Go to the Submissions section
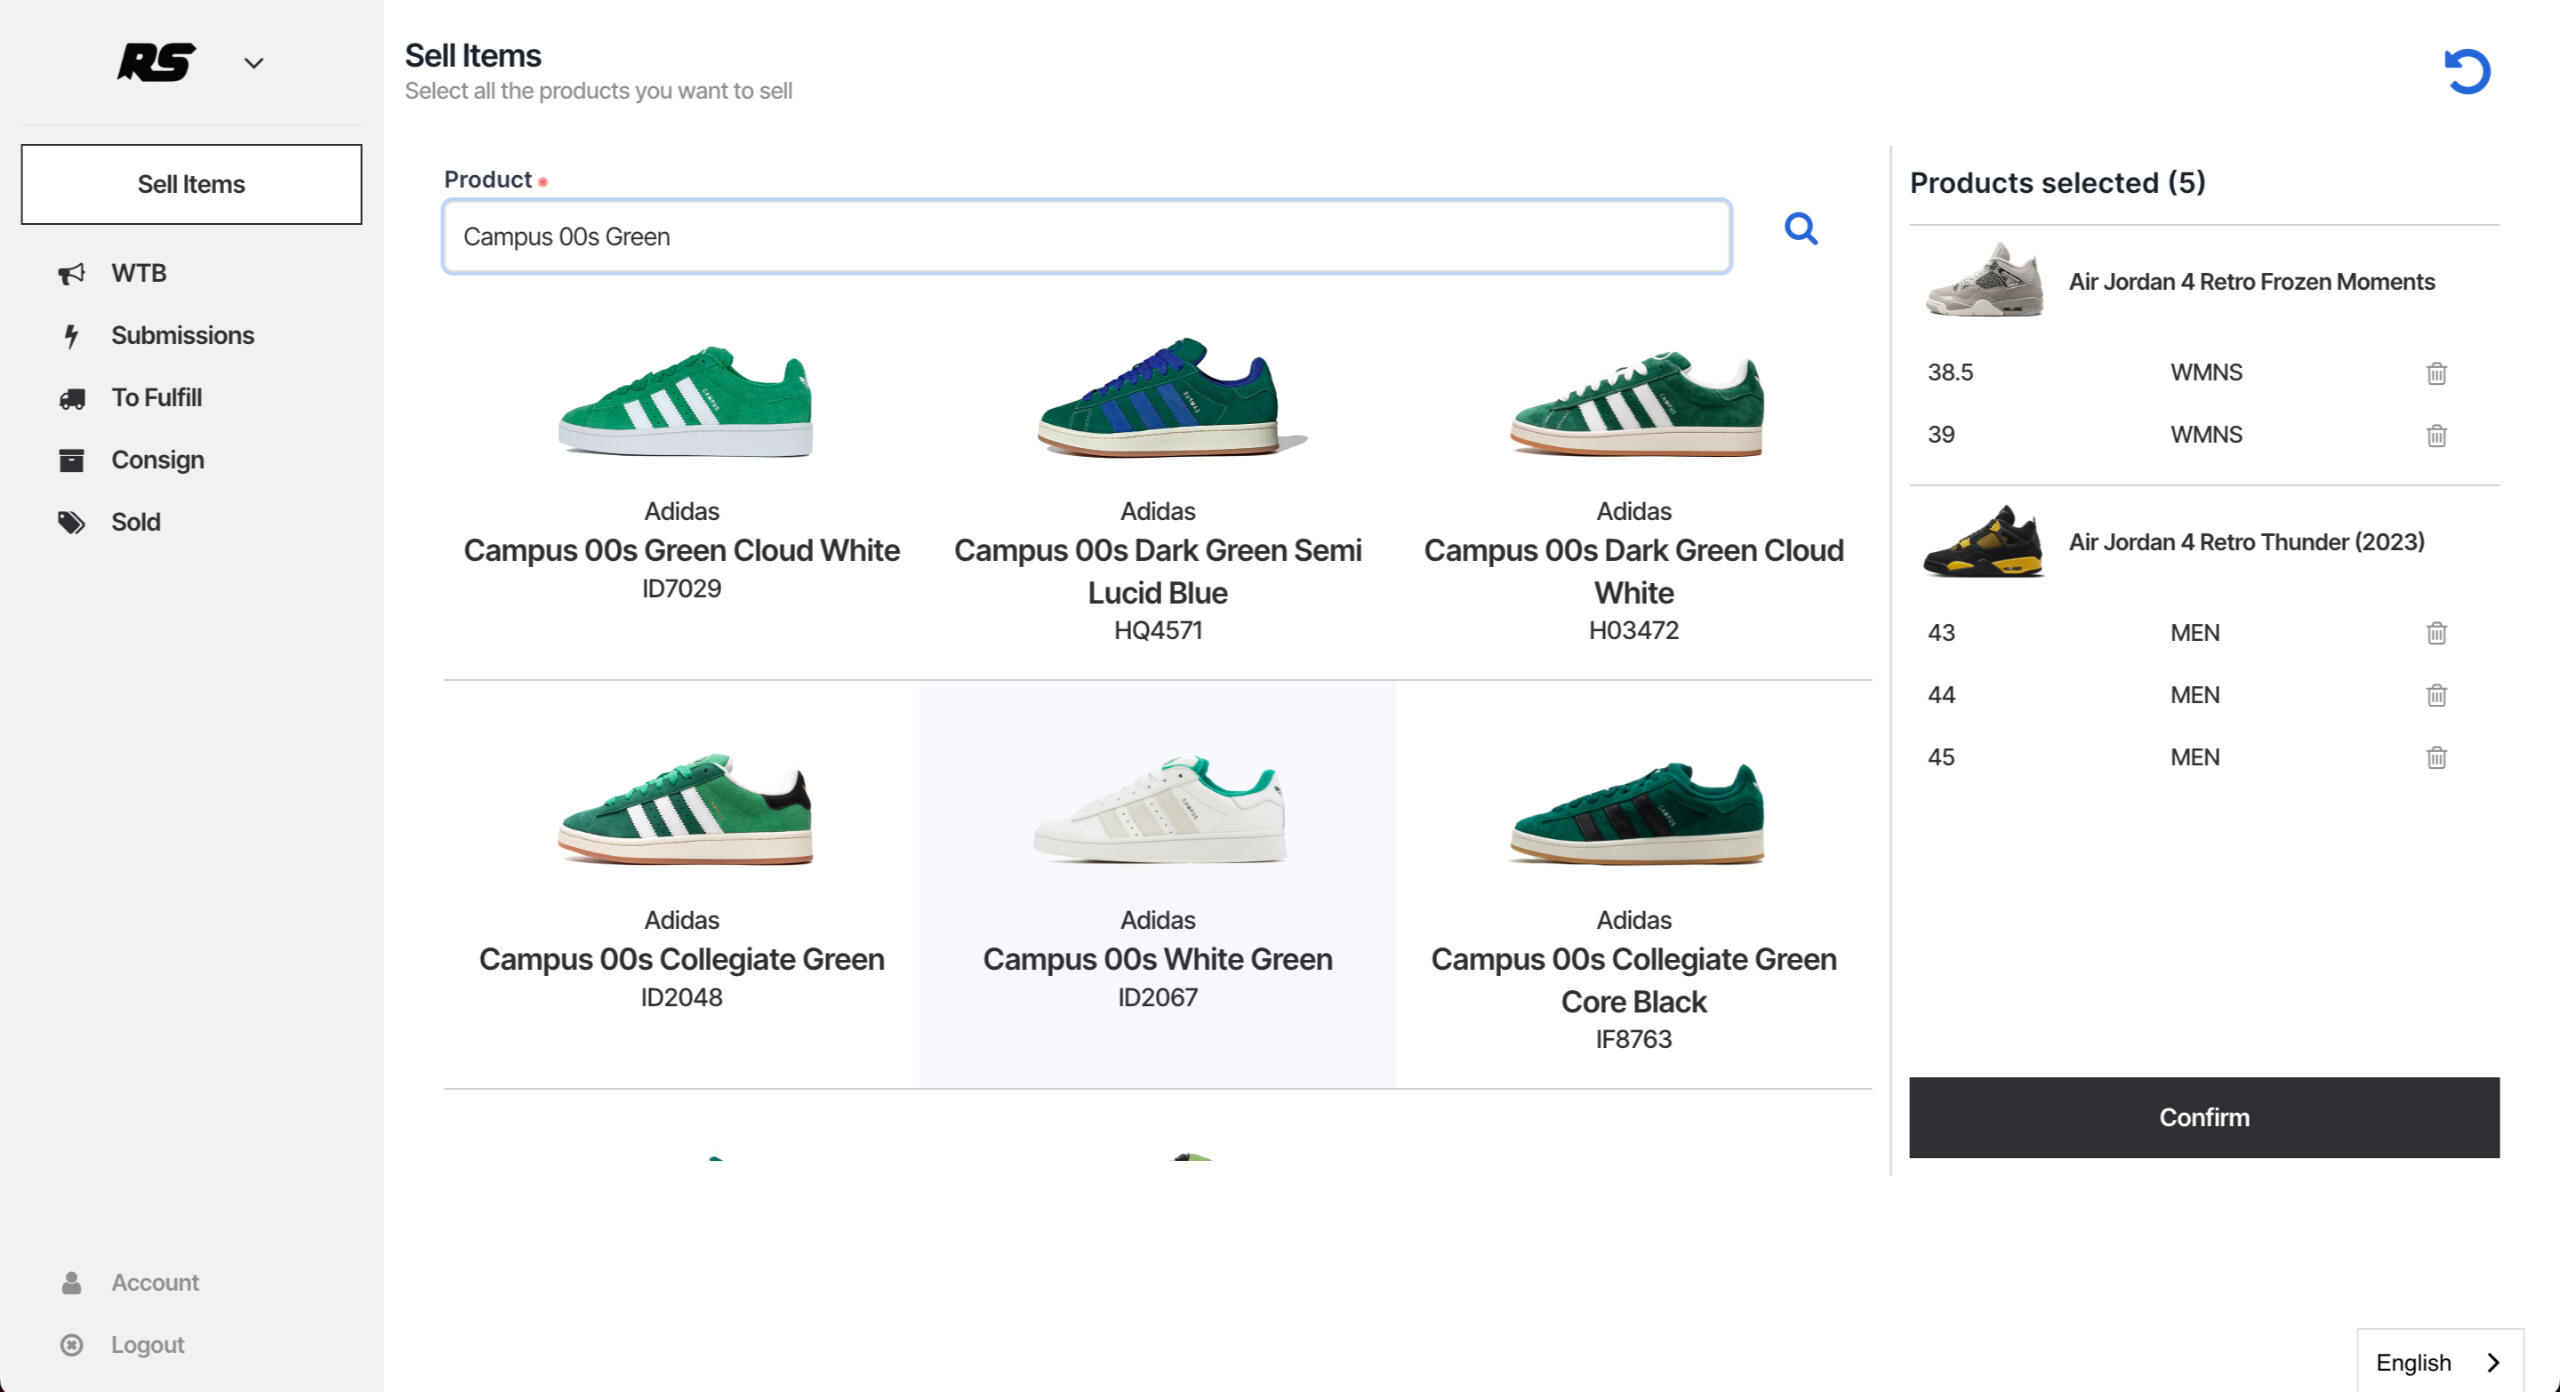 point(182,335)
